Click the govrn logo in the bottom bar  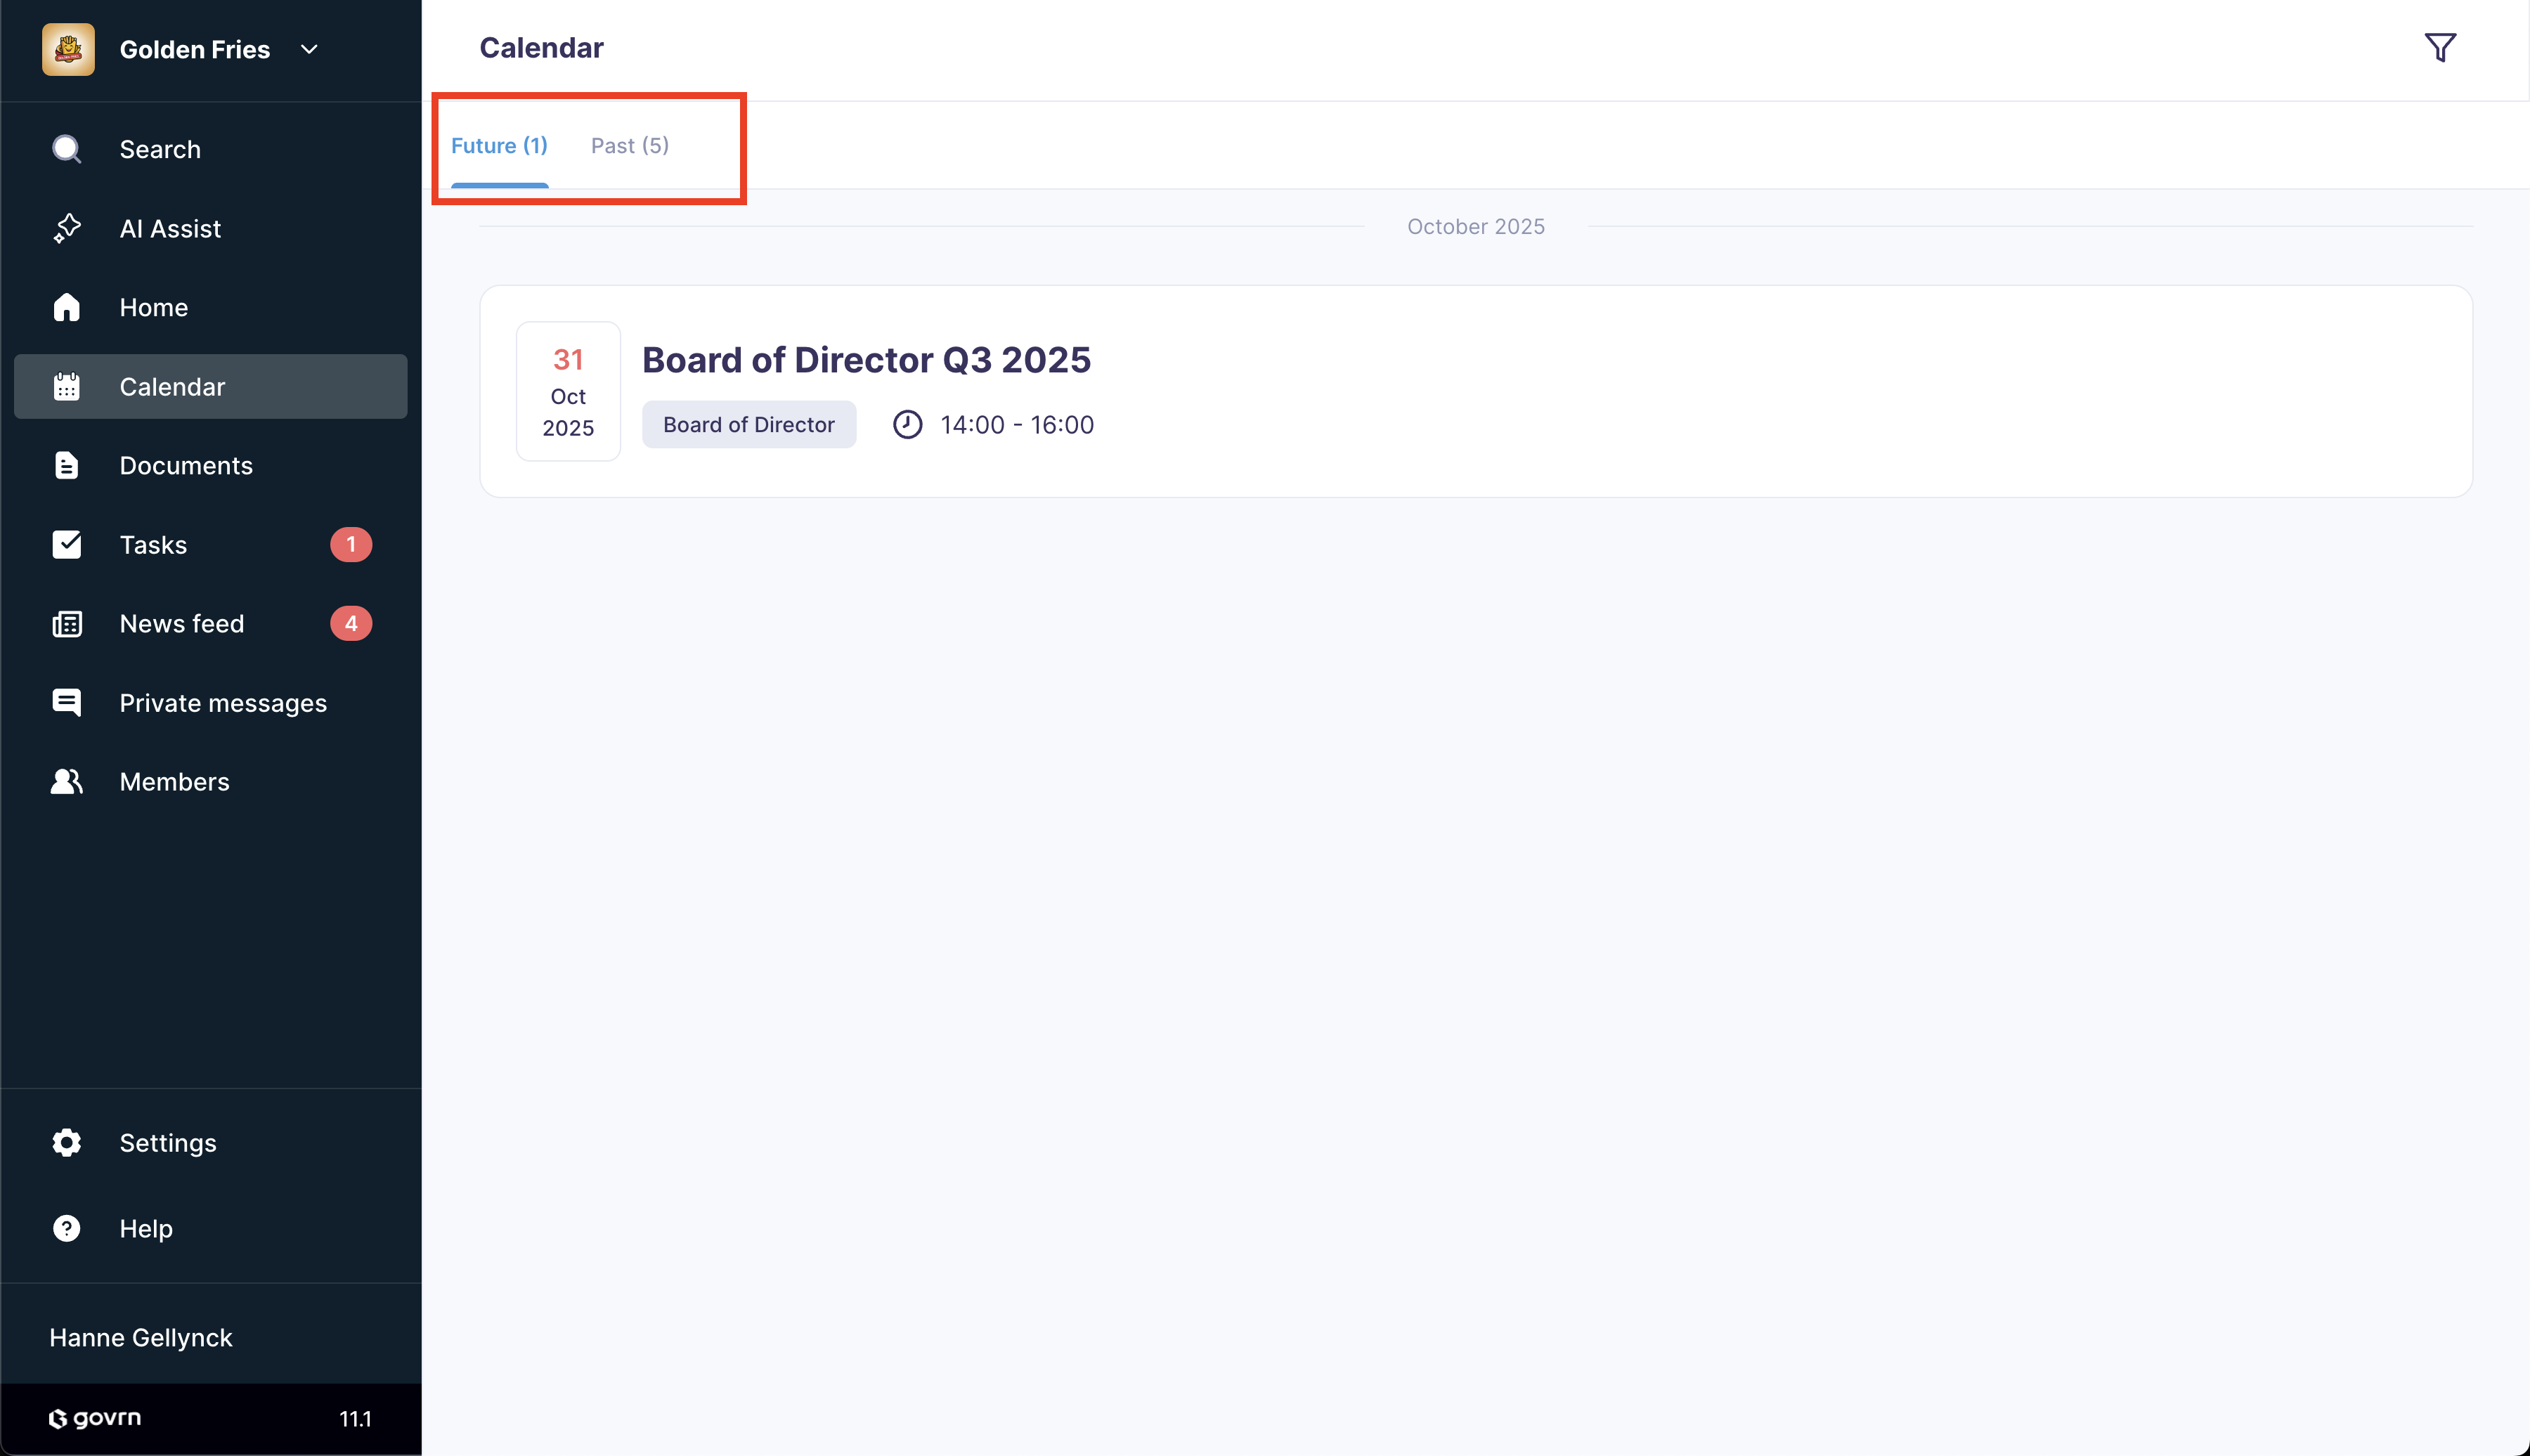(x=94, y=1417)
